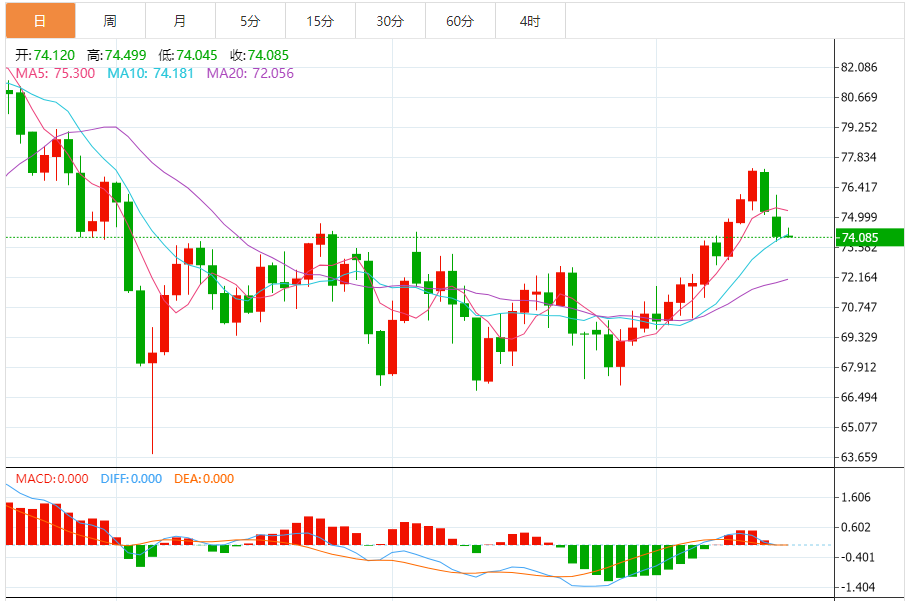Click the MA20: 72.056 legend label
Viewport: 914px width, 601px height.
pos(250,73)
